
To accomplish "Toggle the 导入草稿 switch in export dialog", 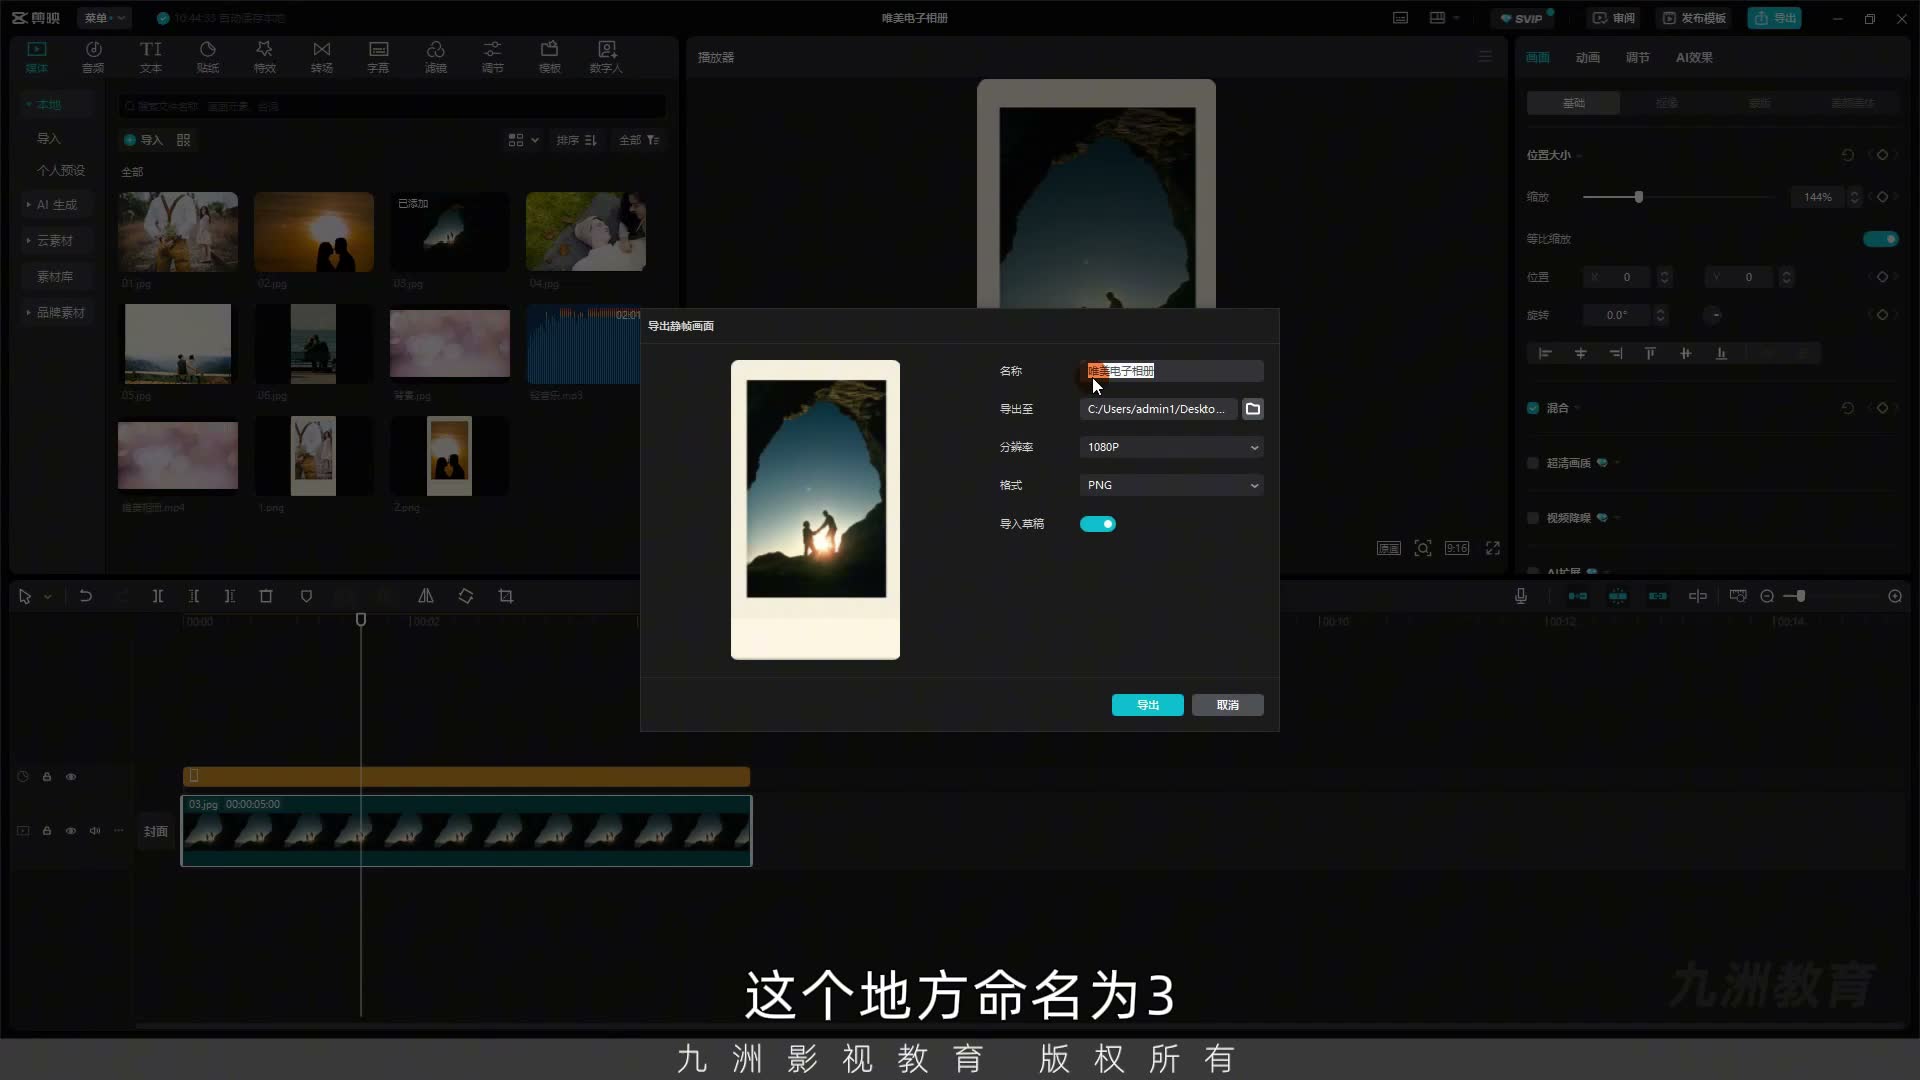I will [x=1097, y=524].
